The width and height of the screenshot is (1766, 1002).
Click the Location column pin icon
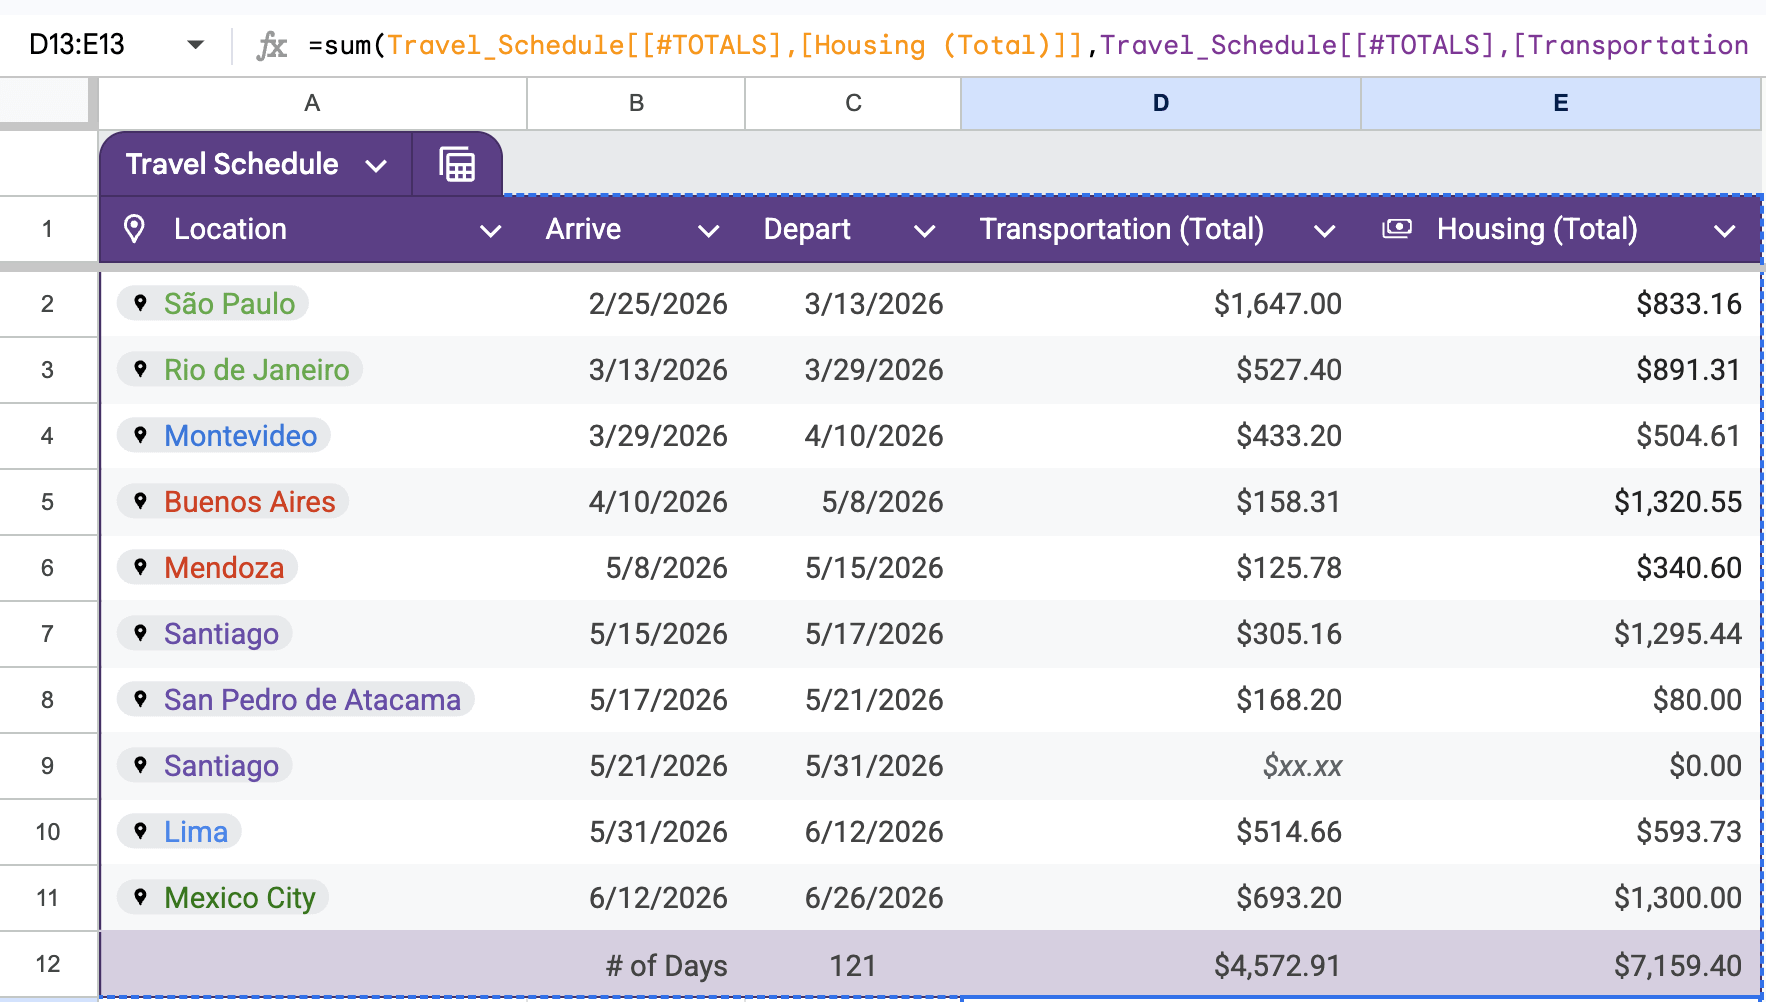(134, 229)
